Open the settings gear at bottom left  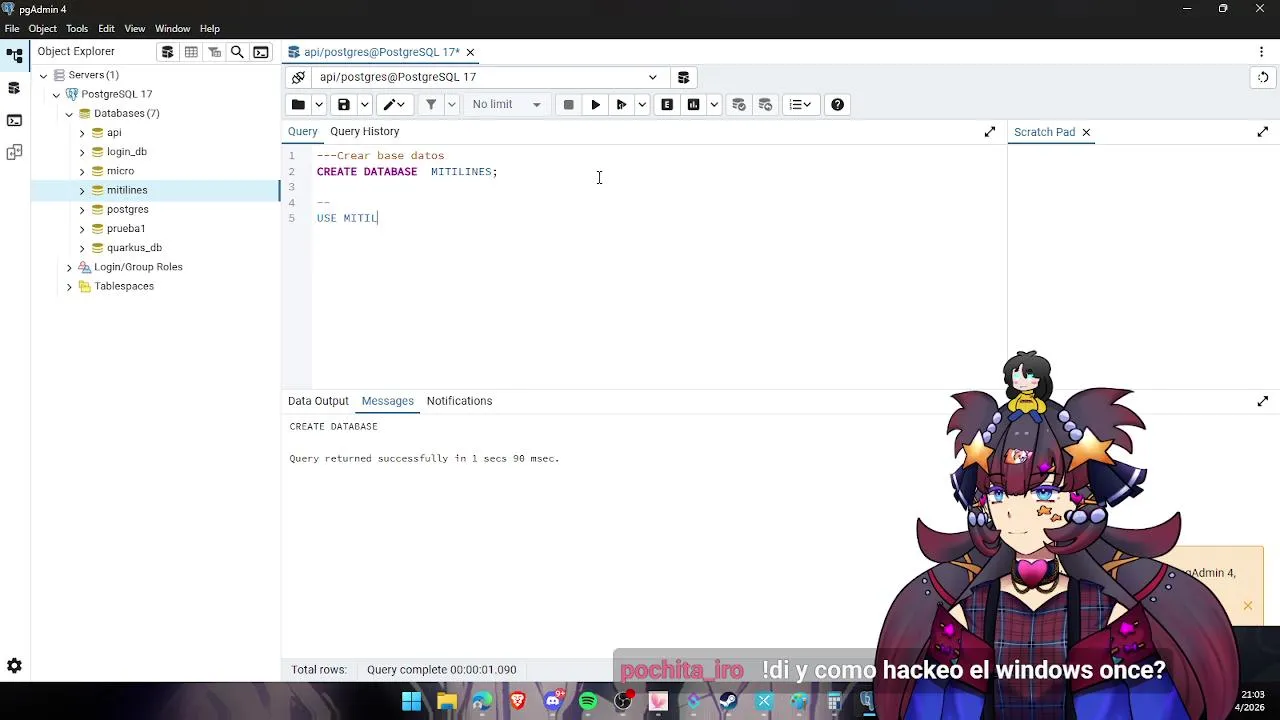pos(14,666)
